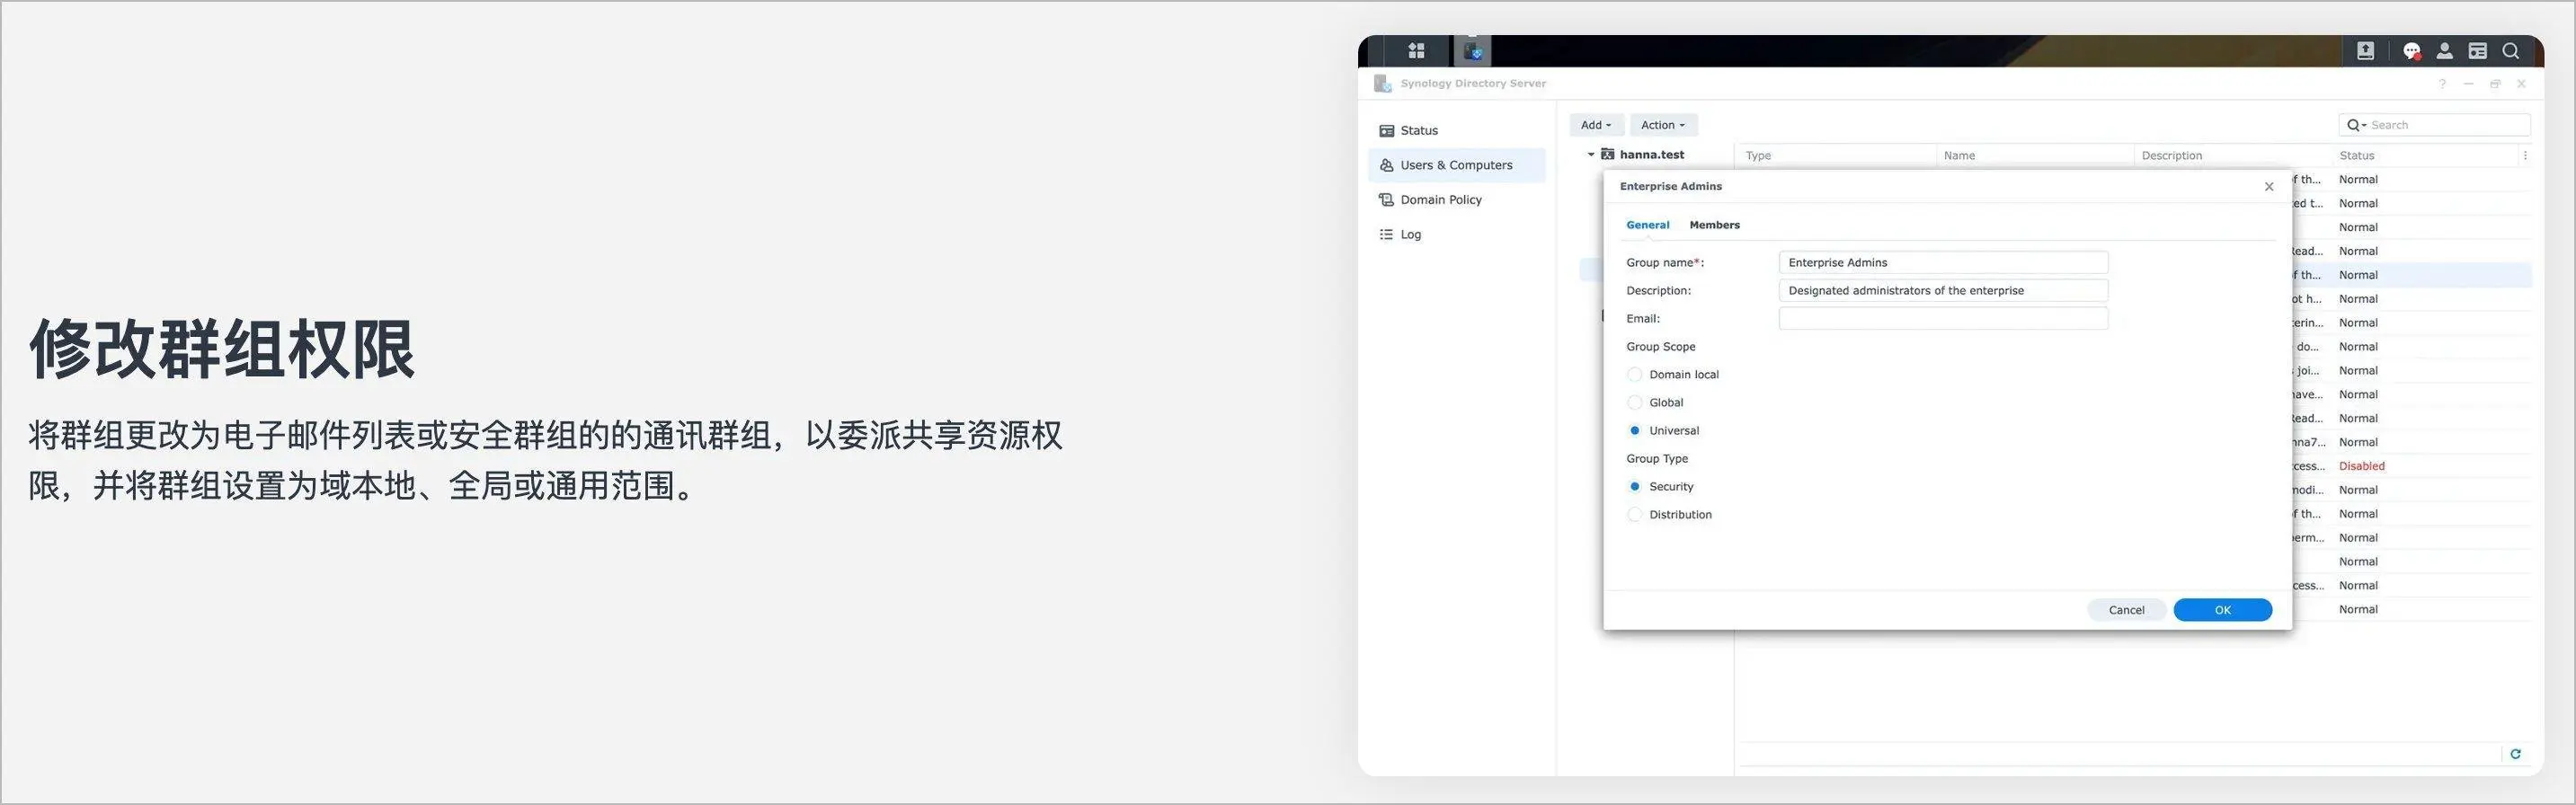
Task: Open the notifications chat bubble icon
Action: [2411, 51]
